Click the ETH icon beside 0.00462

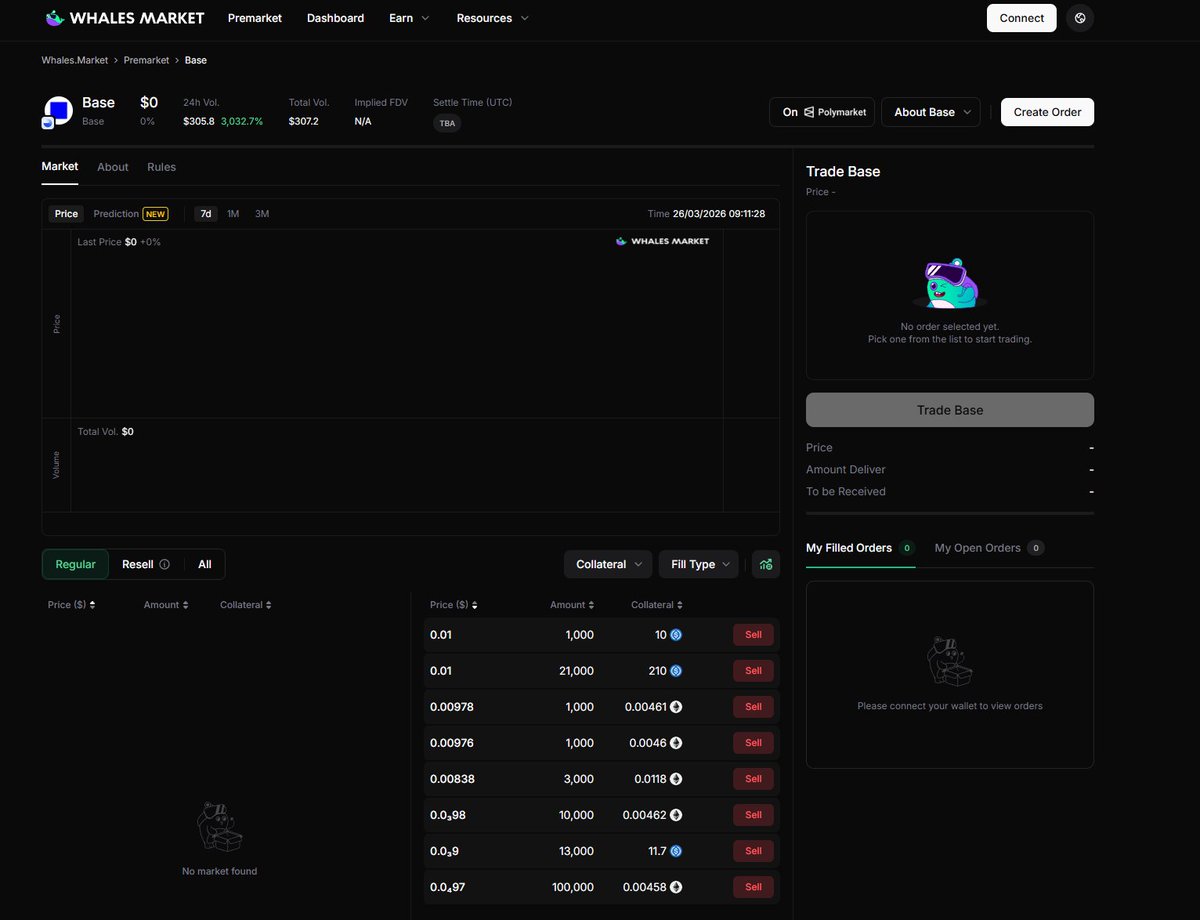(676, 815)
